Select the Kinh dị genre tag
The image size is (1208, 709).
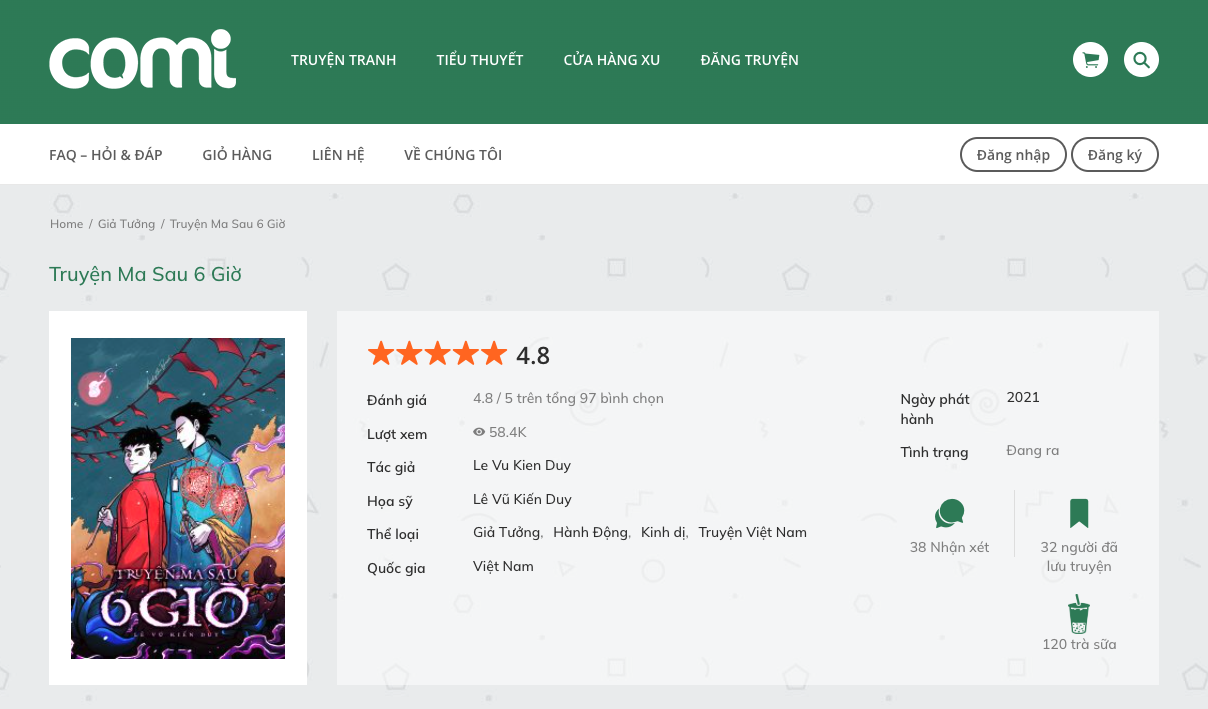pos(663,532)
